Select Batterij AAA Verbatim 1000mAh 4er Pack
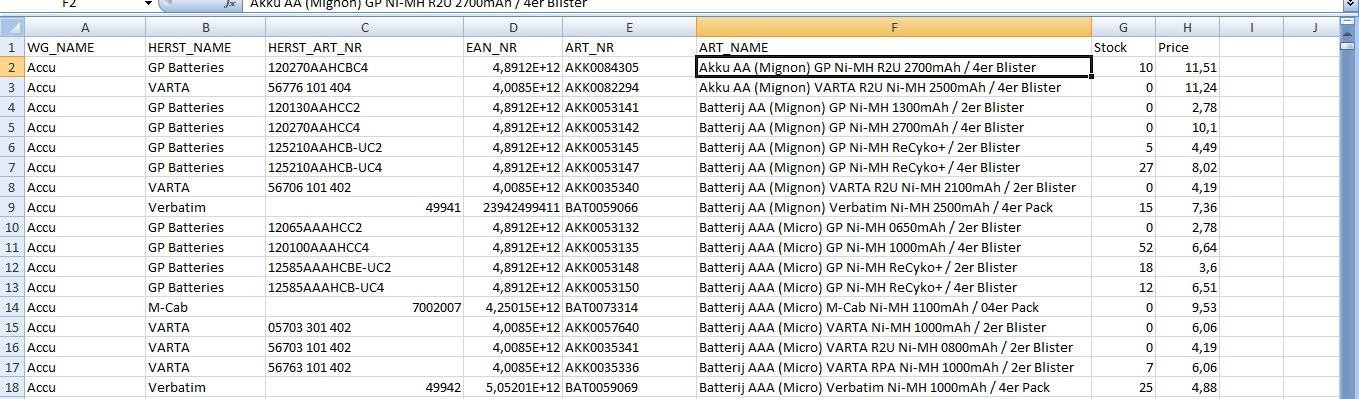Image resolution: width=1359 pixels, height=399 pixels. 893,387
